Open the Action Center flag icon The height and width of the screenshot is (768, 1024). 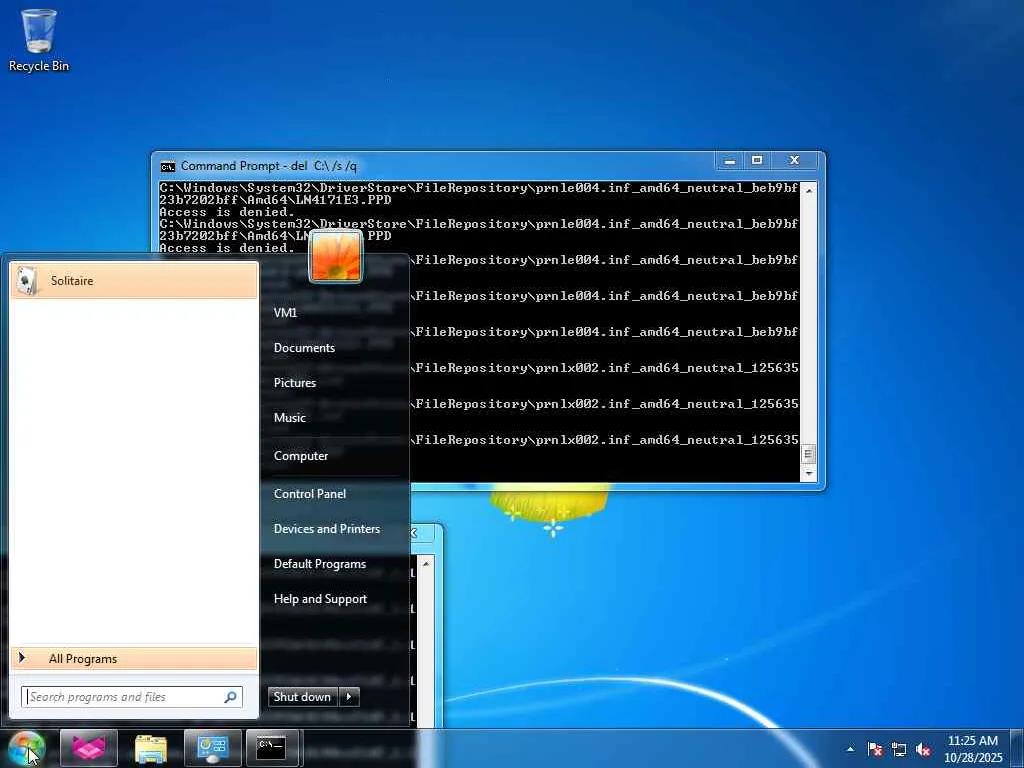[x=875, y=749]
